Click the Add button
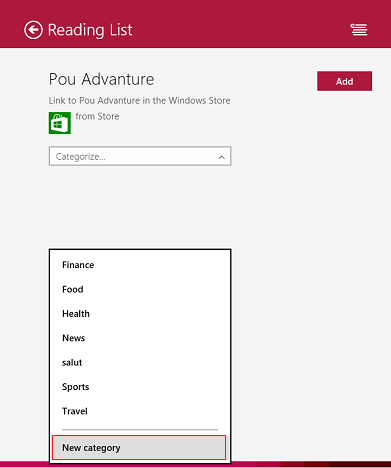391x468 pixels. coord(344,81)
